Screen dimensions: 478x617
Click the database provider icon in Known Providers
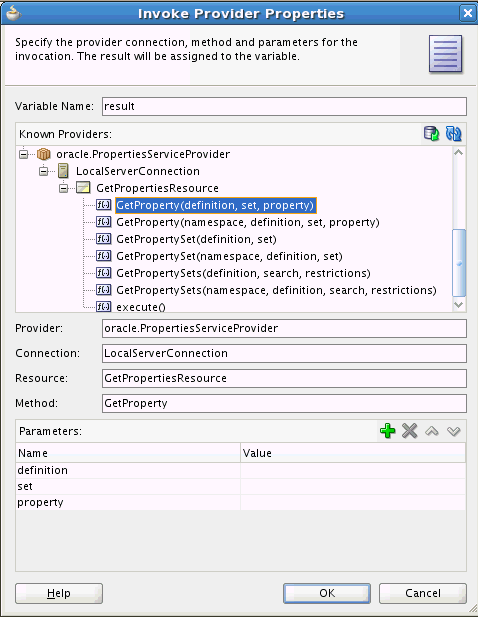tap(431, 133)
